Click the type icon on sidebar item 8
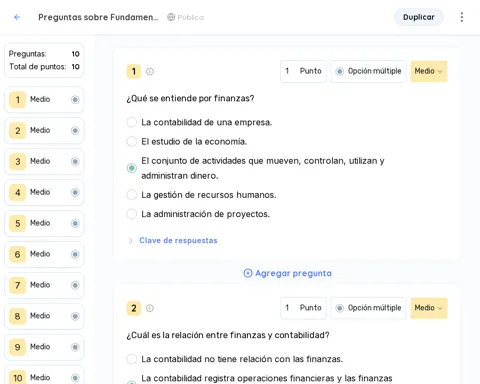This screenshot has height=384, width=480. pos(75,316)
